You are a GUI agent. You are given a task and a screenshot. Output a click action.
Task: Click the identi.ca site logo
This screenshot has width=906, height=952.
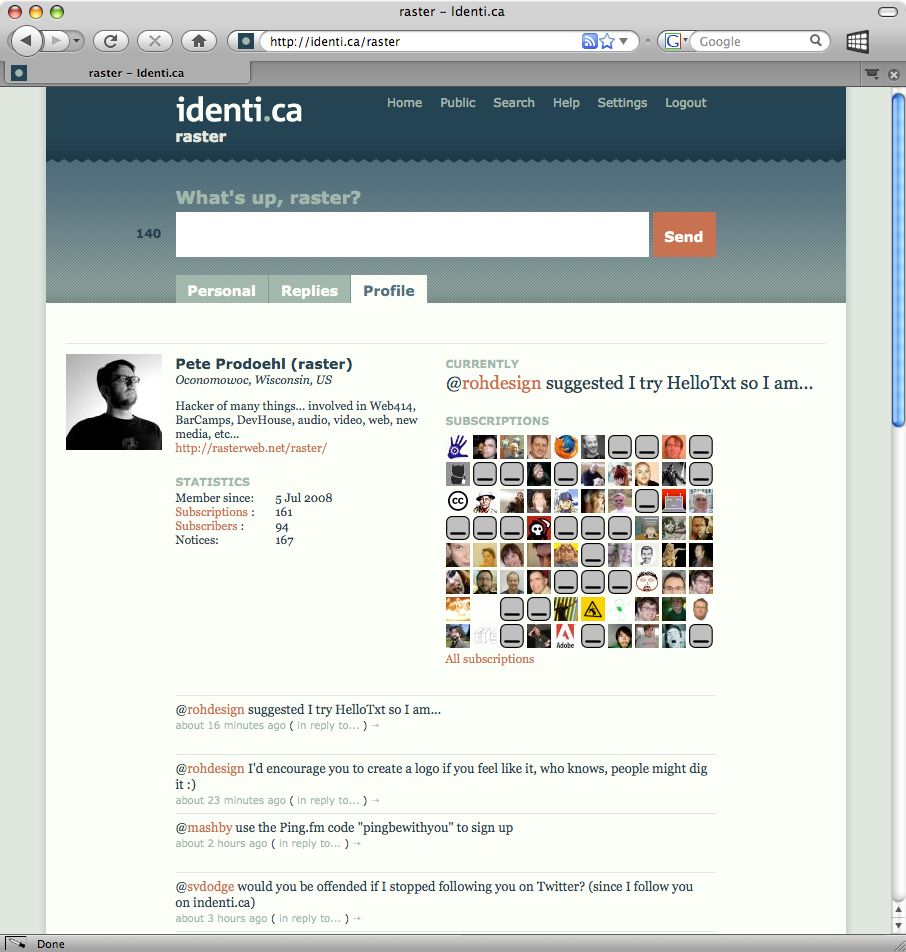pyautogui.click(x=239, y=110)
